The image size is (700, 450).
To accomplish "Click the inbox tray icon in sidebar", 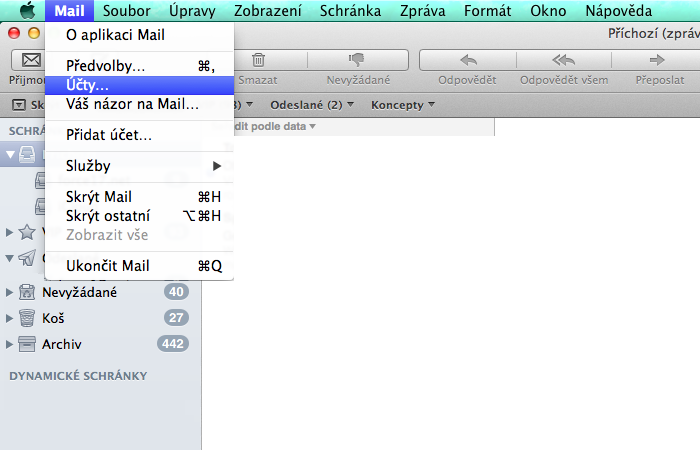I will click(x=27, y=155).
